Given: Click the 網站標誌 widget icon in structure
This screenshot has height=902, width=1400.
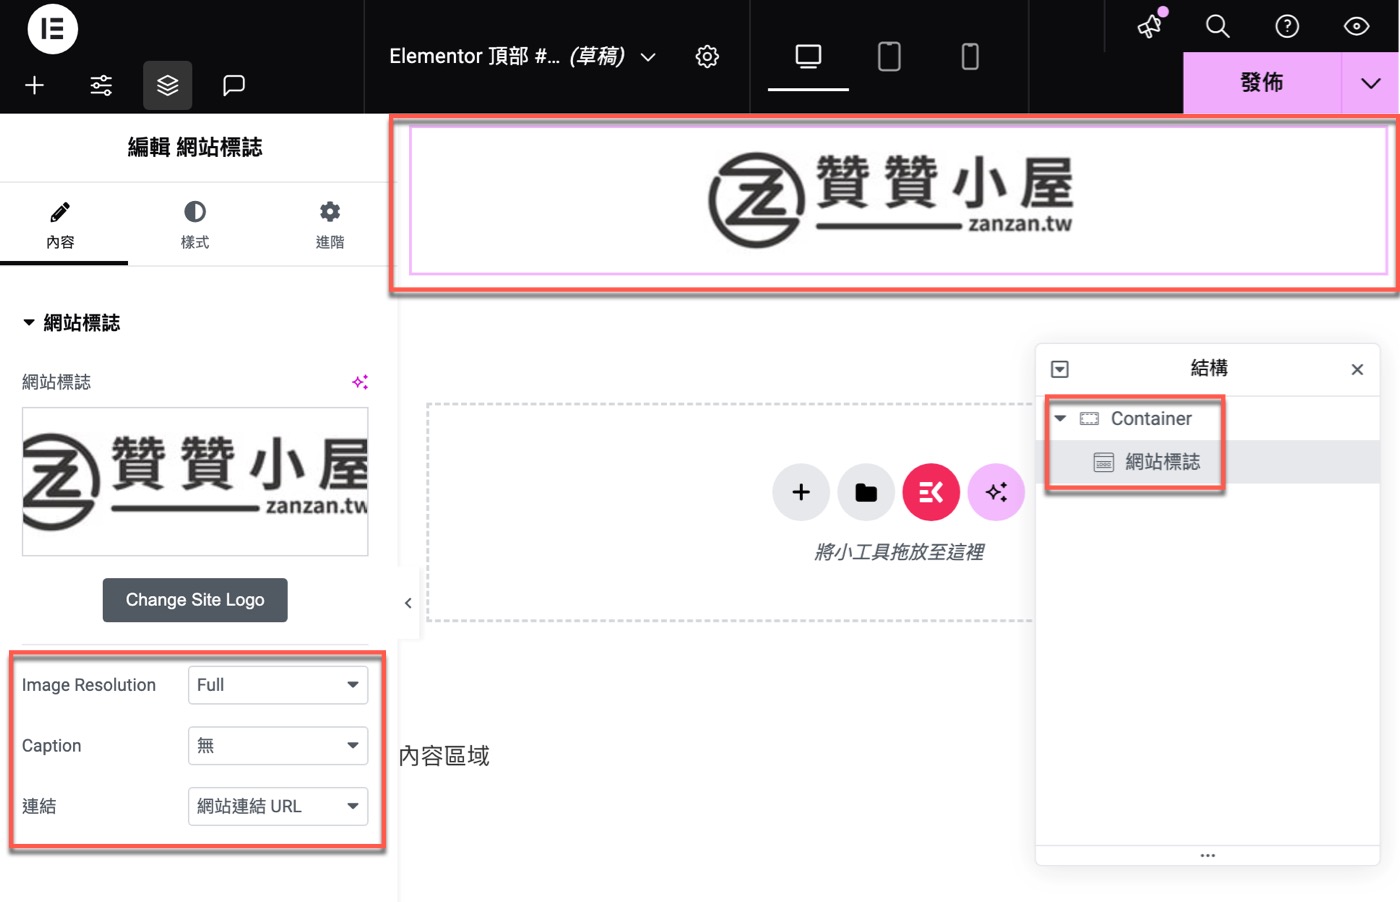Looking at the screenshot, I should (1104, 462).
